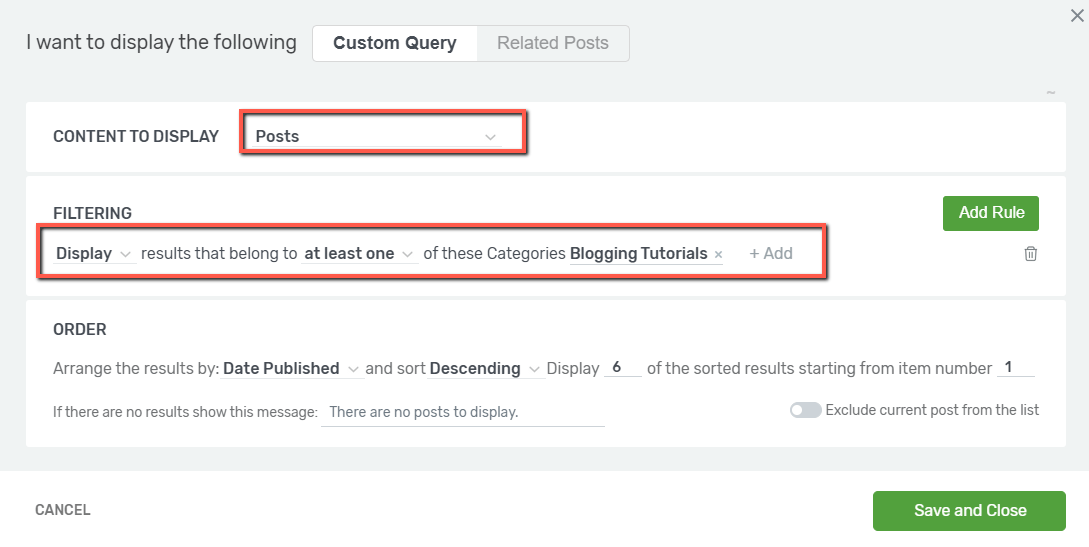Image resolution: width=1089 pixels, height=547 pixels.
Task: Close the query dialog with X icon
Action: (x=1077, y=15)
